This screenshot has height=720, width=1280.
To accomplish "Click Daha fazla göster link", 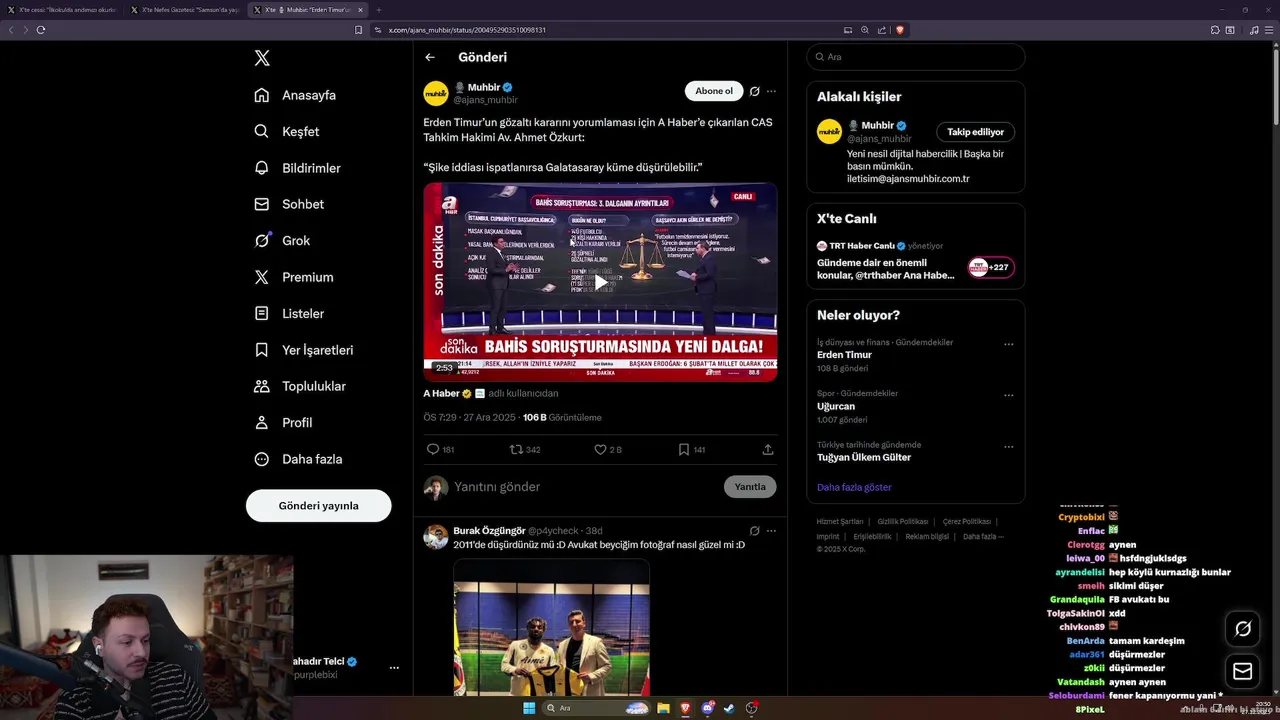I will [x=854, y=487].
